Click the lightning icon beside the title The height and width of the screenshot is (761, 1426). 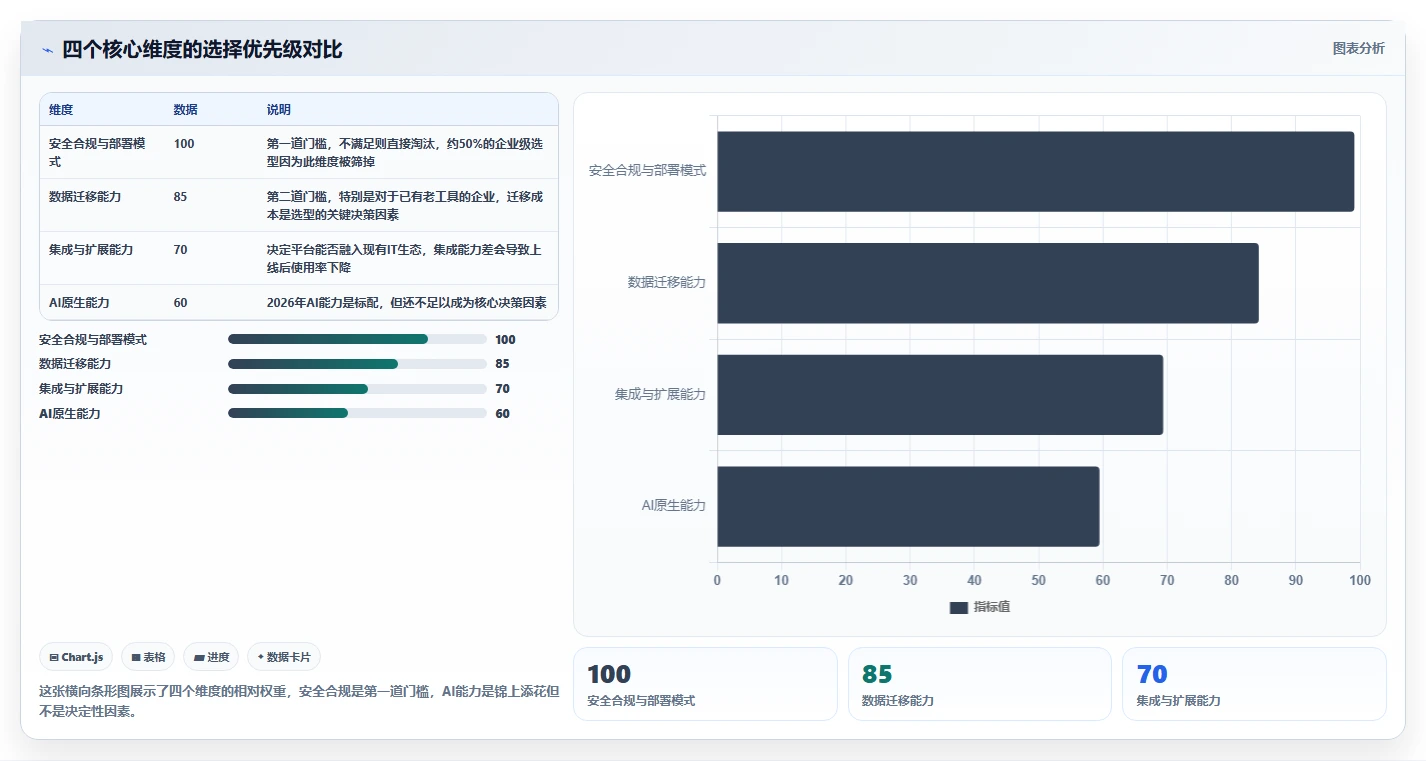click(47, 50)
